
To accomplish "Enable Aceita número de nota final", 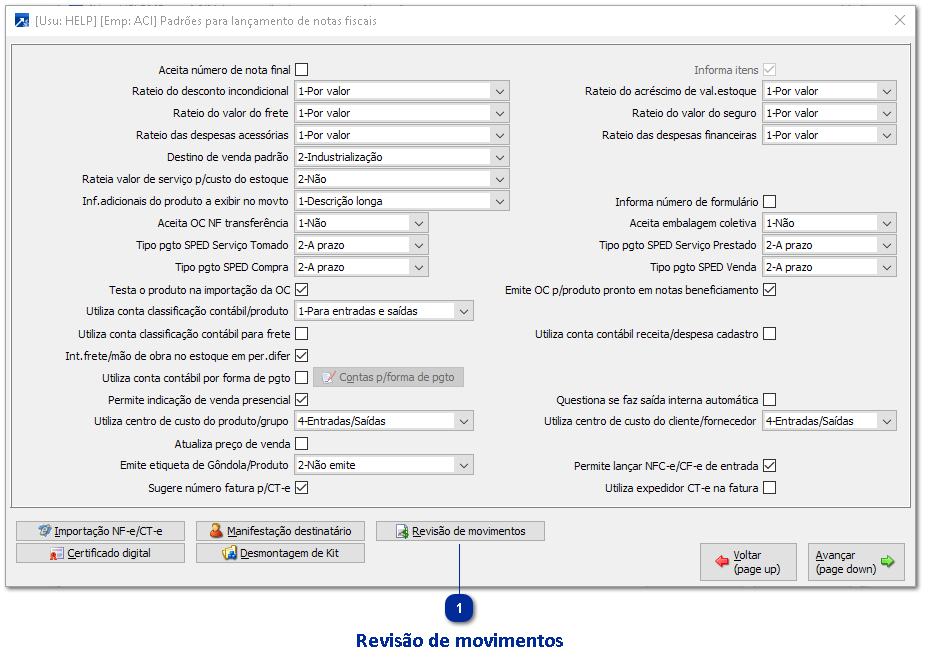I will coord(302,70).
